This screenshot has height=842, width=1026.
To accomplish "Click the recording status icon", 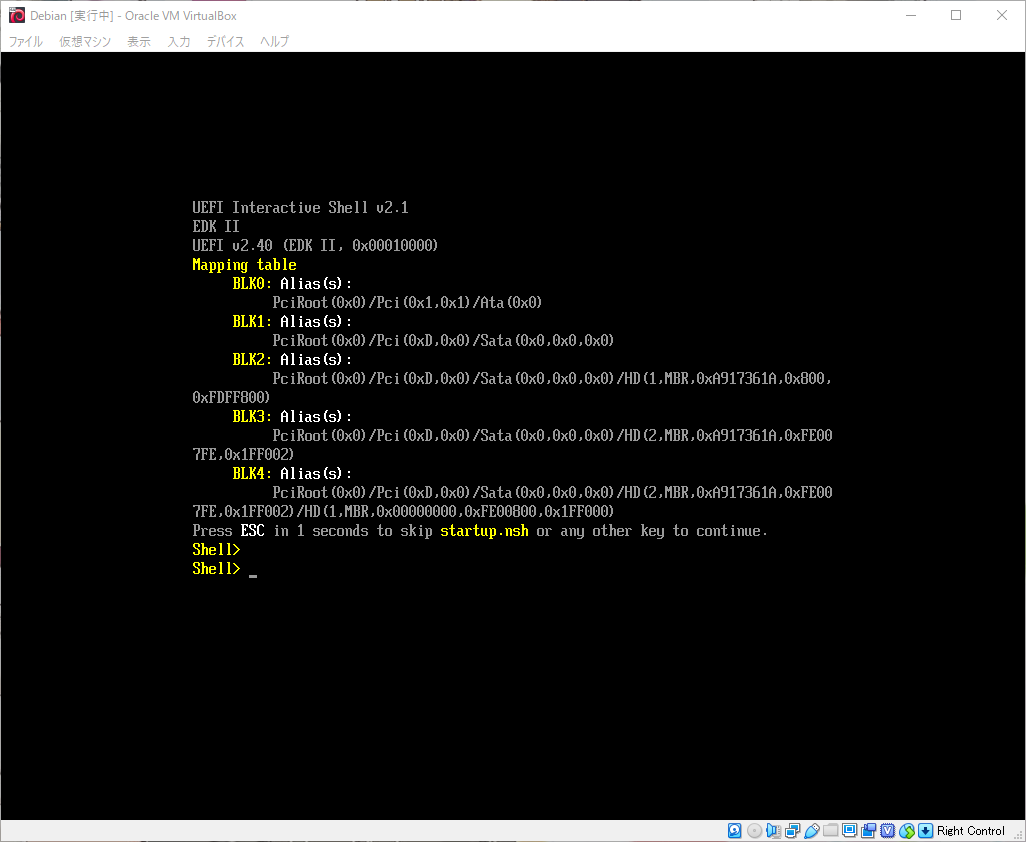I will click(x=868, y=830).
